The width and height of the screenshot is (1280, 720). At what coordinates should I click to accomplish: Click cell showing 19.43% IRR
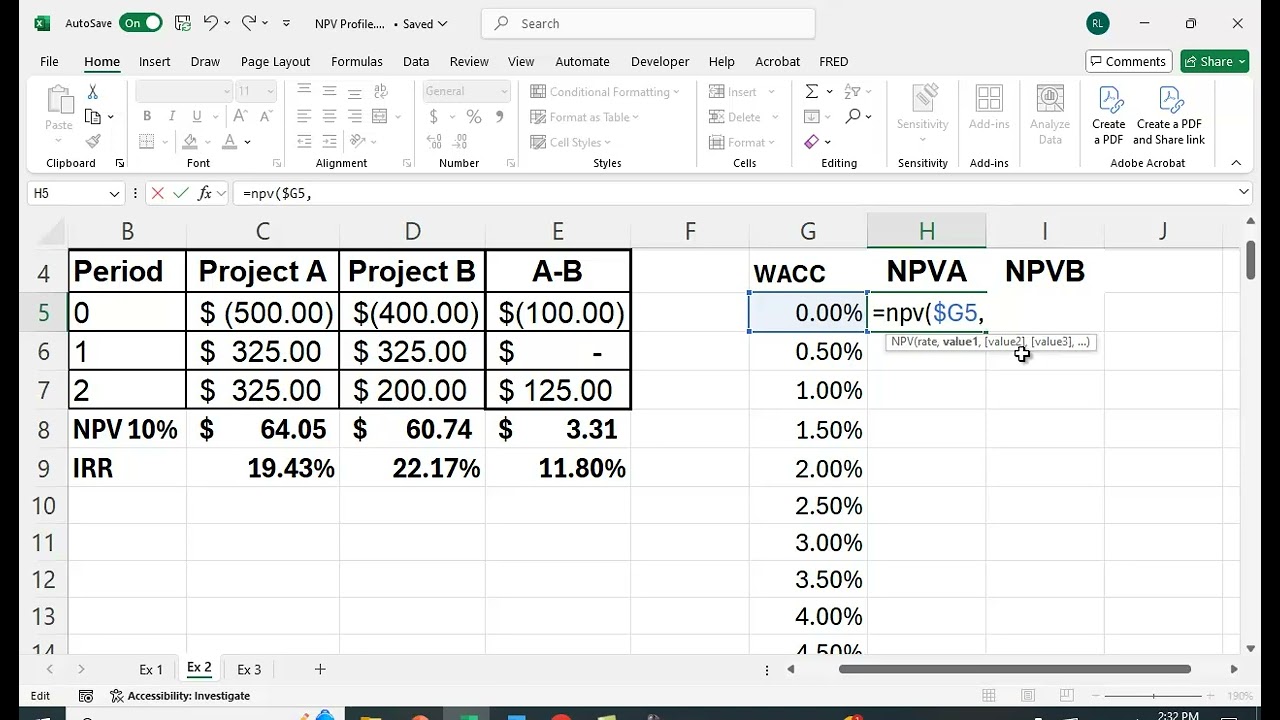pyautogui.click(x=263, y=468)
